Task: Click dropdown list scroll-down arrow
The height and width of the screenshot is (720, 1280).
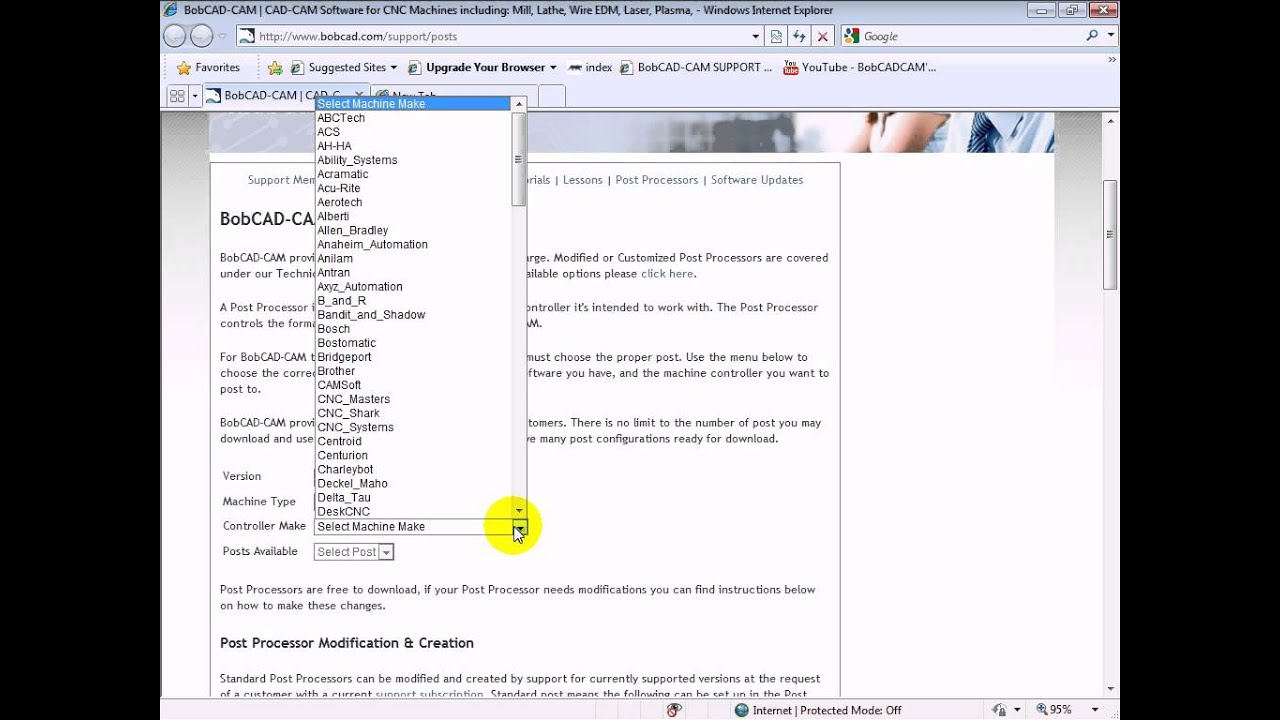Action: click(x=518, y=510)
